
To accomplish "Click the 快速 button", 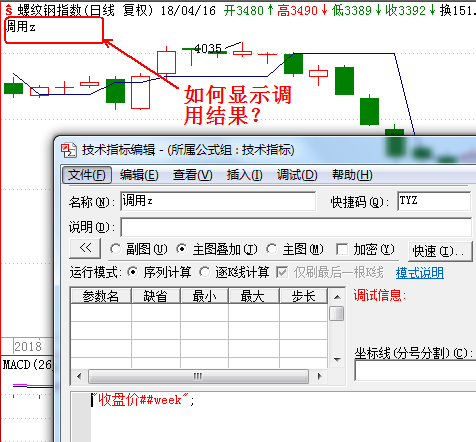I will click(x=440, y=251).
